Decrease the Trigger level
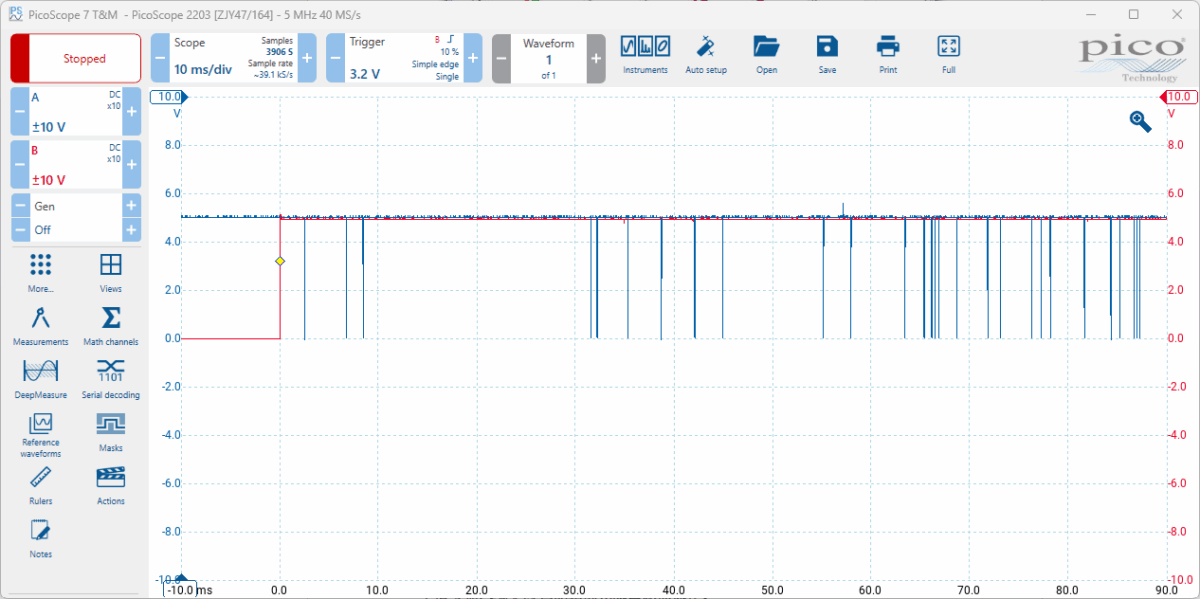This screenshot has height=599, width=1200. tap(335, 58)
